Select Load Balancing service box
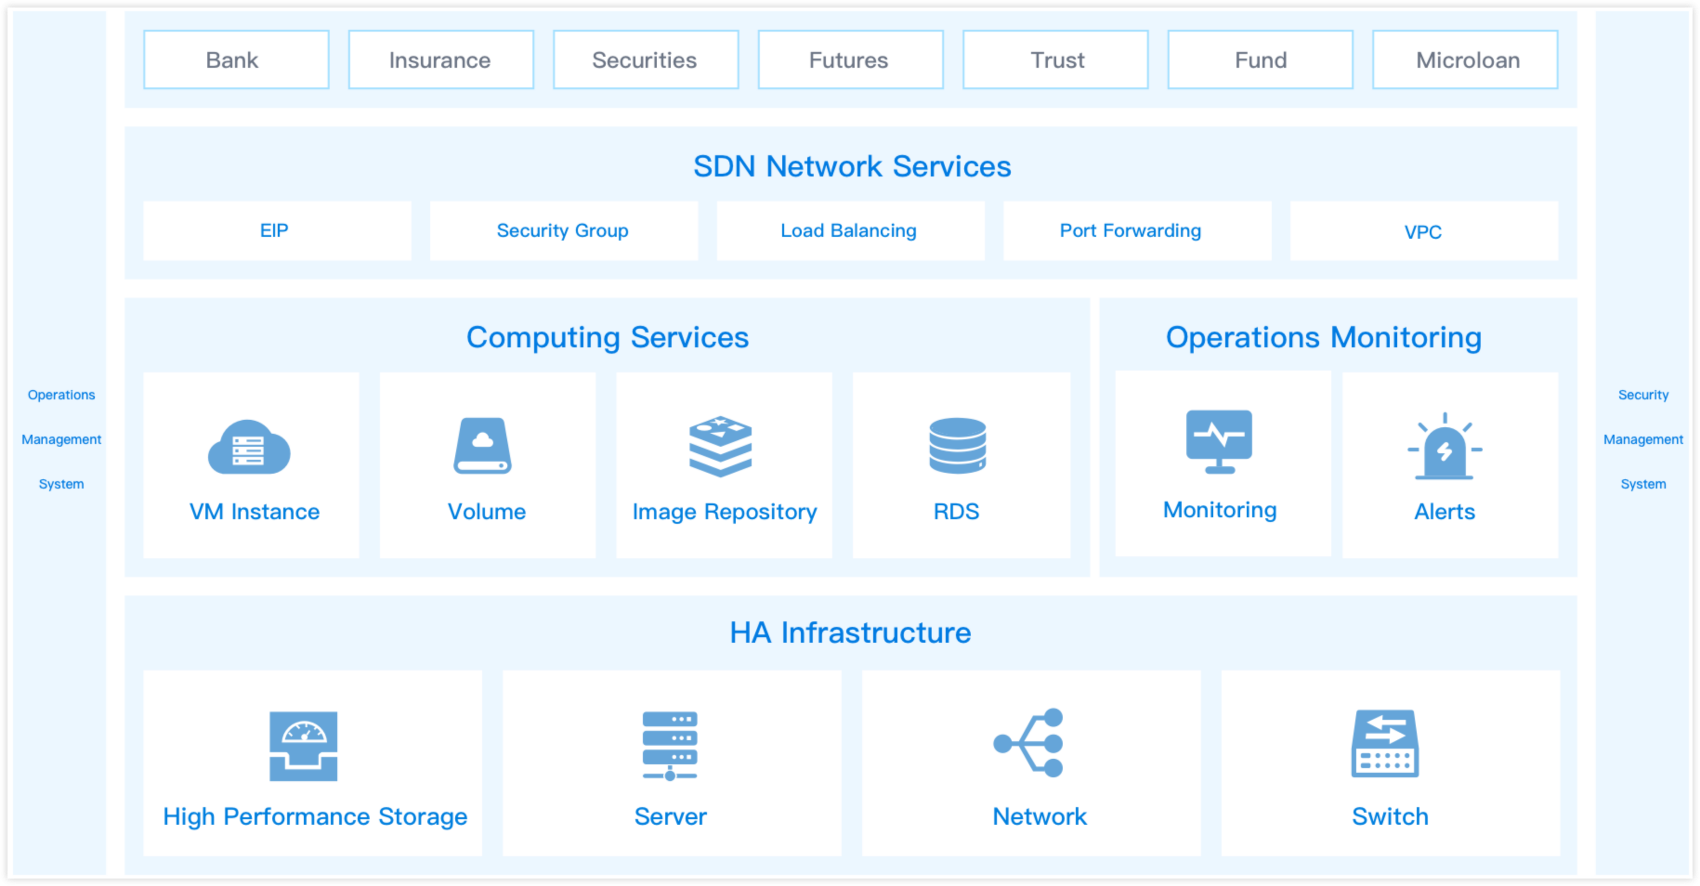Image resolution: width=1700 pixels, height=886 pixels. pyautogui.click(x=850, y=231)
